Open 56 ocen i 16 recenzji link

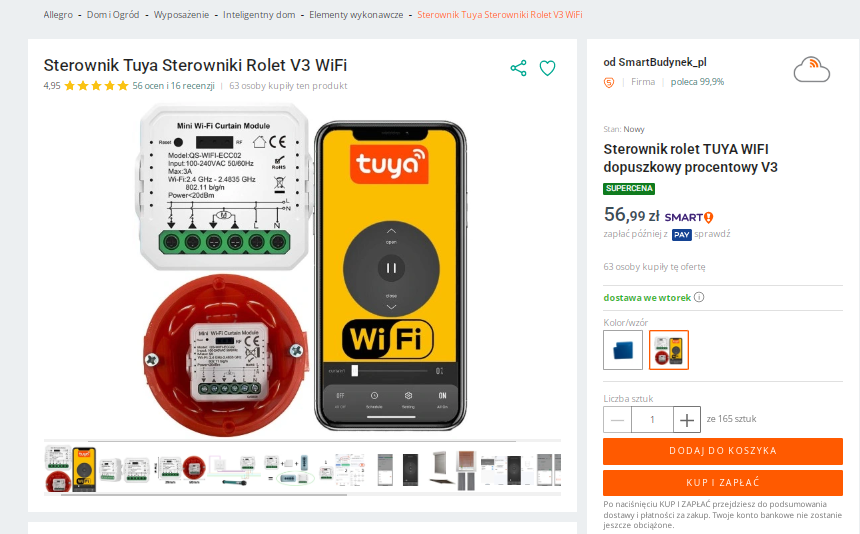pyautogui.click(x=173, y=86)
